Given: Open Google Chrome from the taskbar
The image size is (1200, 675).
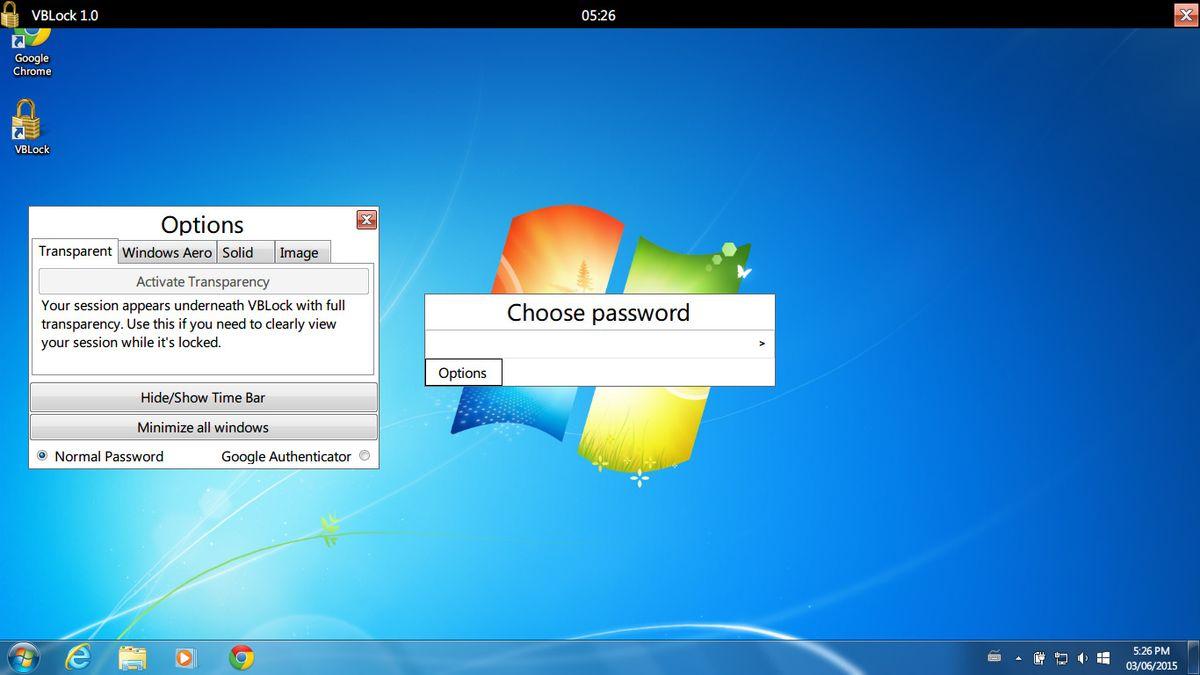Looking at the screenshot, I should coord(240,657).
